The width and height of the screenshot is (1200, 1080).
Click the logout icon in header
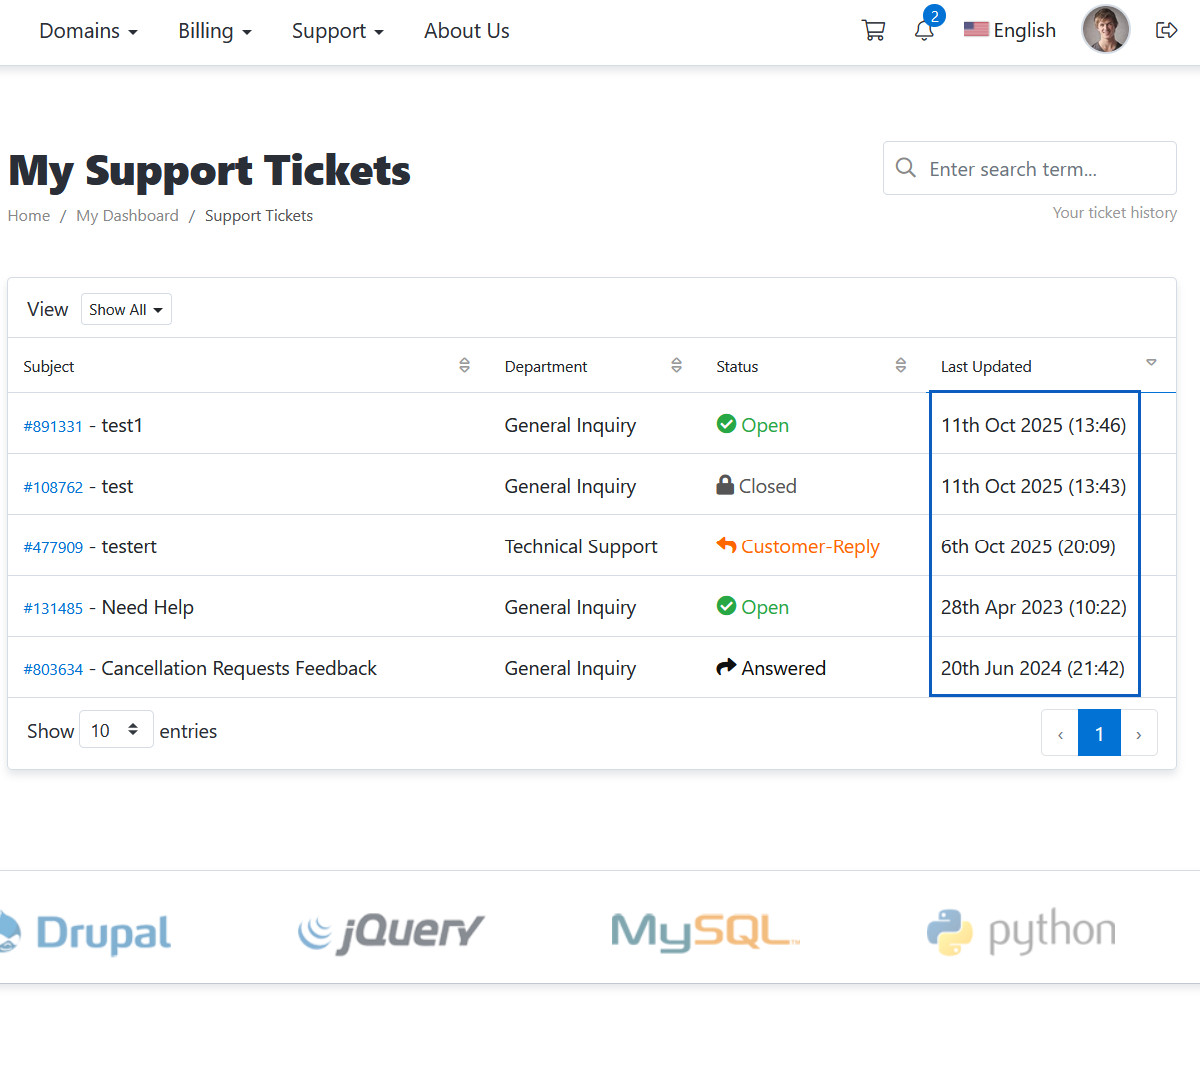click(1166, 31)
